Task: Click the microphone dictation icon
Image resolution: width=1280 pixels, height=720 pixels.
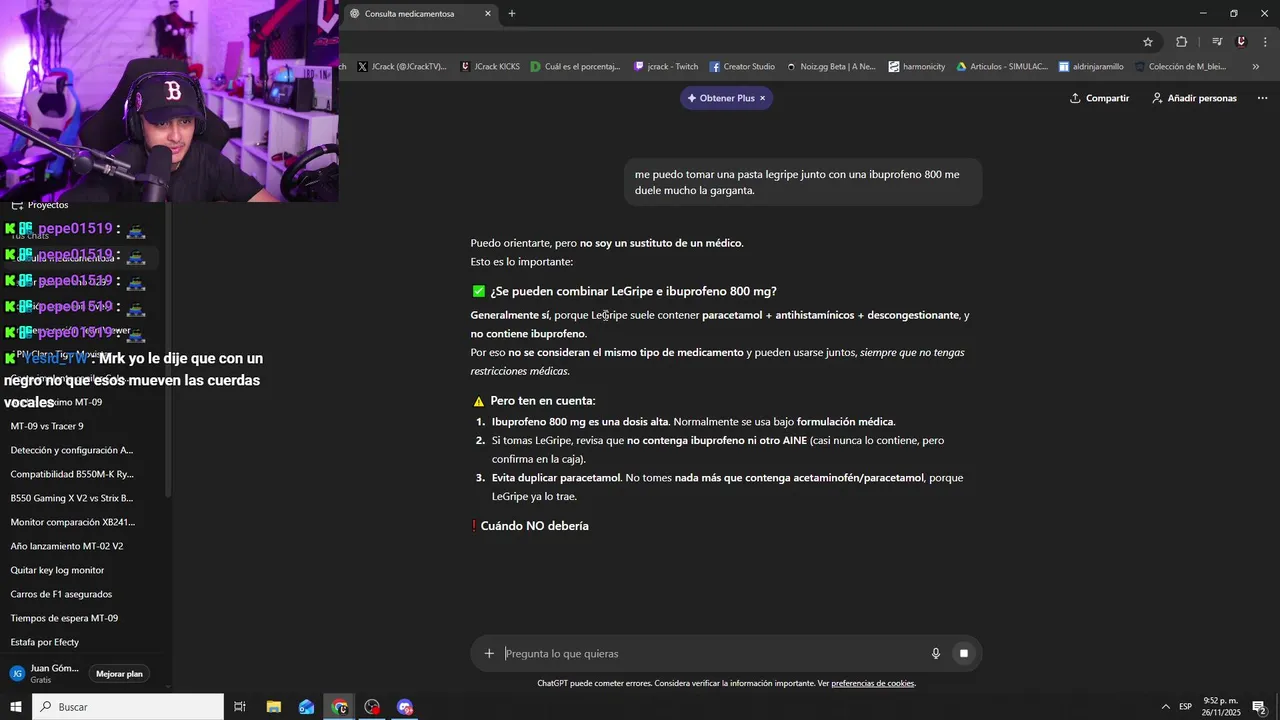Action: pyautogui.click(x=936, y=654)
